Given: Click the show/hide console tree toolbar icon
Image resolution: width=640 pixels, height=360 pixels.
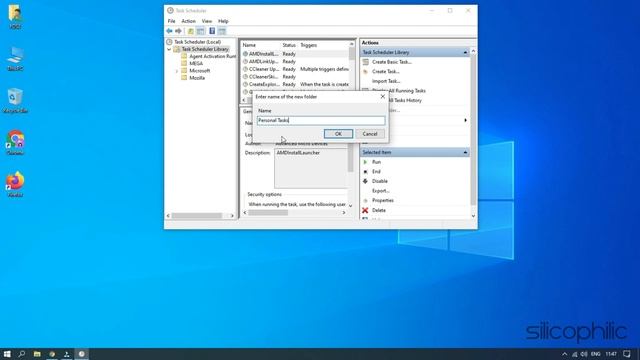Looking at the screenshot, I should (x=200, y=31).
